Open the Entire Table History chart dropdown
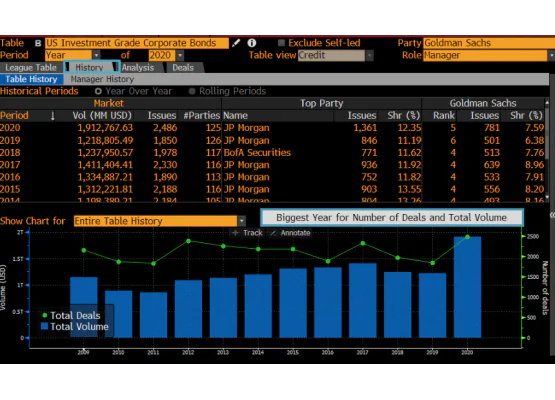The image size is (555, 400). (241, 221)
